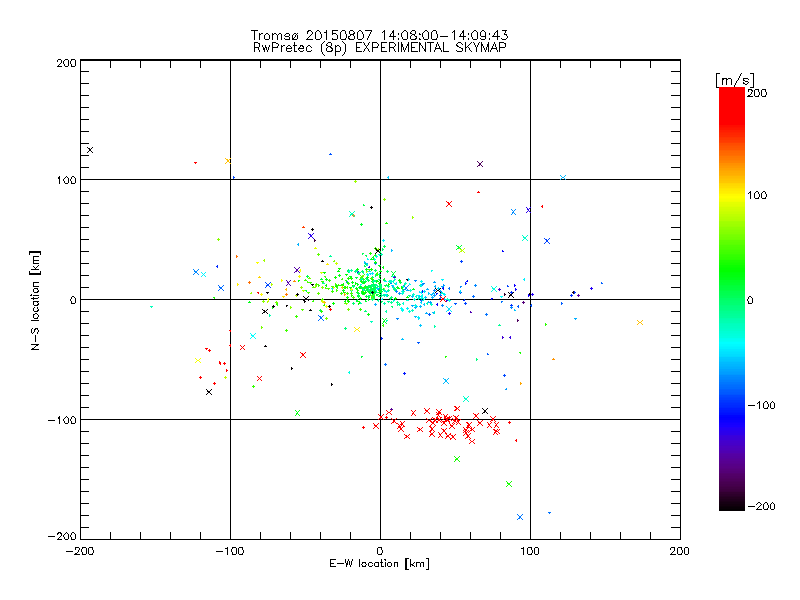
Task: Click the green X marker just below red cluster
Action: 457,459
